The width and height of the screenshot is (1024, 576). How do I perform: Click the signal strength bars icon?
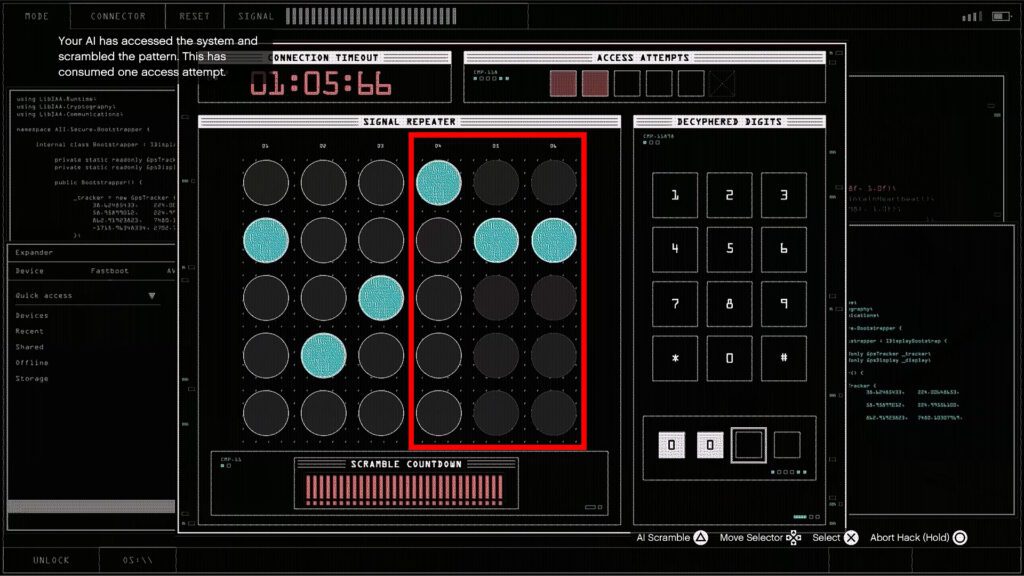click(972, 16)
